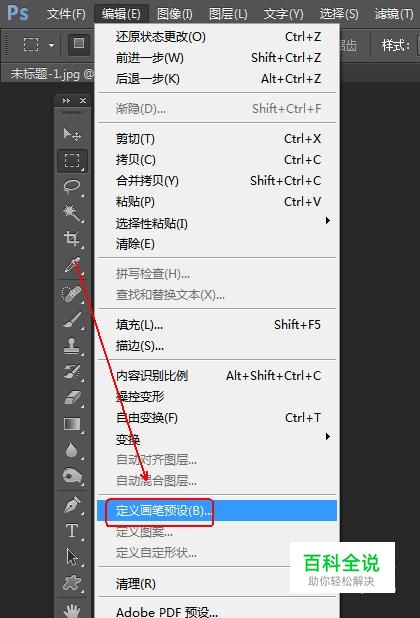Image resolution: width=420 pixels, height=618 pixels.
Task: Select the Crop tool
Action: (72, 239)
